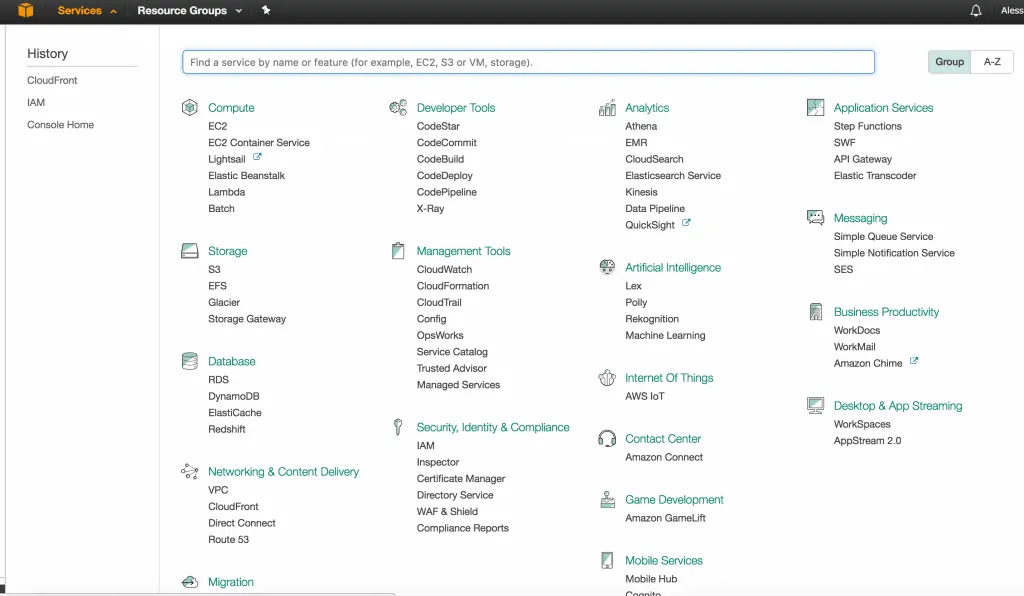Open the AWS IoT service
The height and width of the screenshot is (596, 1024).
click(645, 396)
